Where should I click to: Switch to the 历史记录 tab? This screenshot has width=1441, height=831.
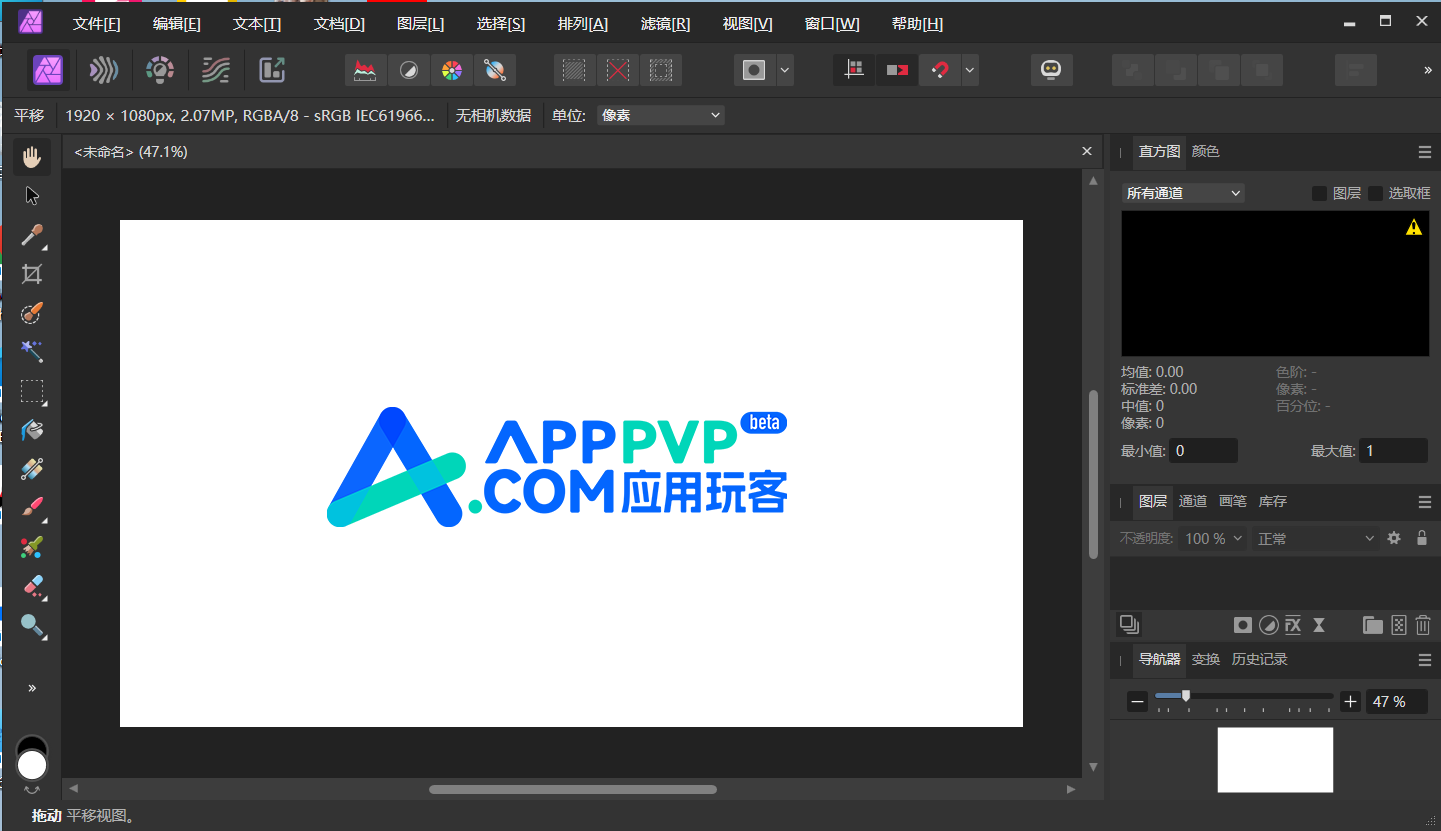(x=1259, y=659)
